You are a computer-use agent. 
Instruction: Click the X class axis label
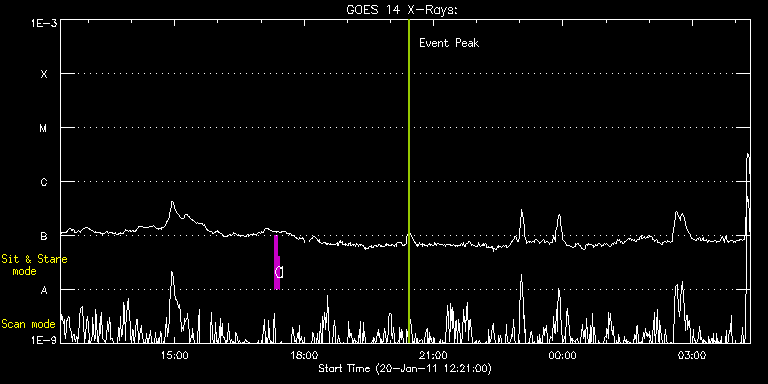tap(44, 74)
